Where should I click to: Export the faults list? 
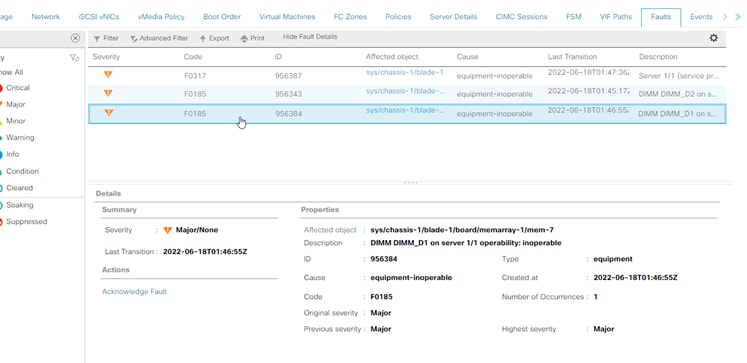point(214,38)
